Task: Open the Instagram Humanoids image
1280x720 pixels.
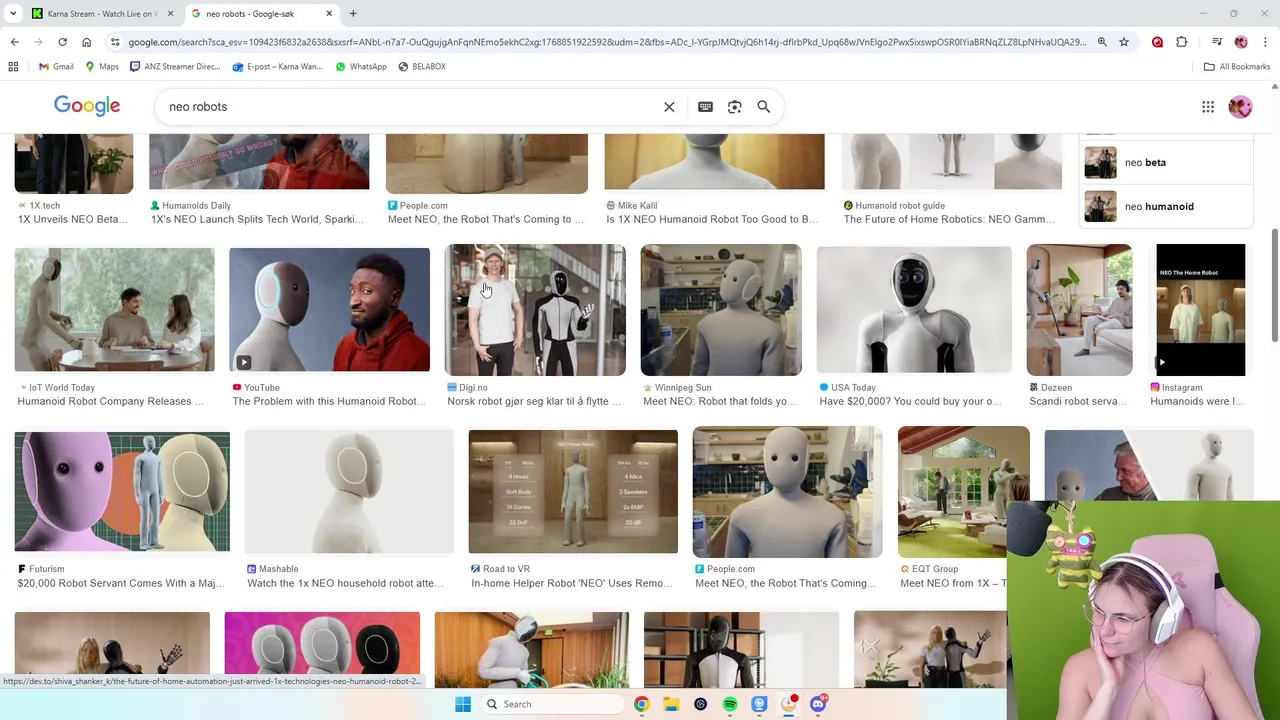Action: click(x=1201, y=310)
